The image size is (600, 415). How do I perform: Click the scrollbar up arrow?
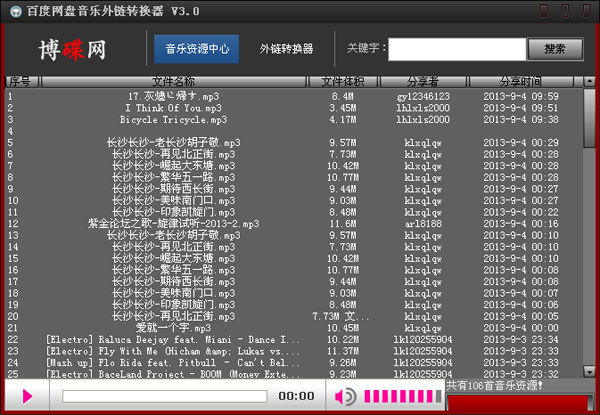(589, 81)
